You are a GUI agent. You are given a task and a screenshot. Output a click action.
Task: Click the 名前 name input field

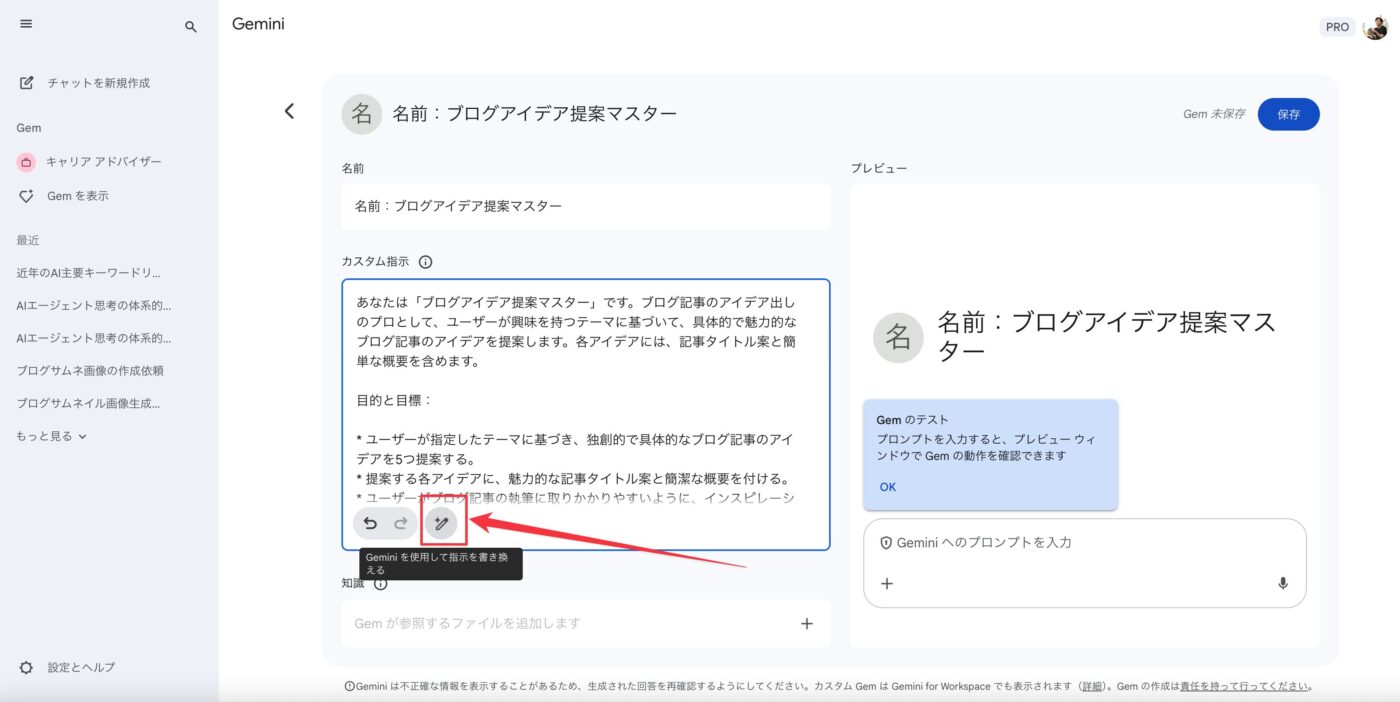pyautogui.click(x=586, y=206)
